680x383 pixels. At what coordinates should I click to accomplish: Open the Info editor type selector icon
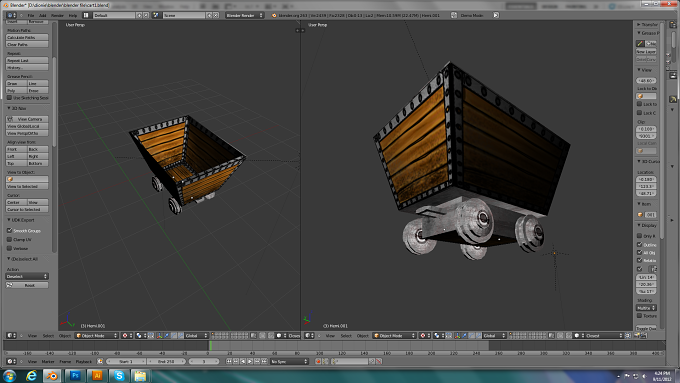pyautogui.click(x=11, y=15)
